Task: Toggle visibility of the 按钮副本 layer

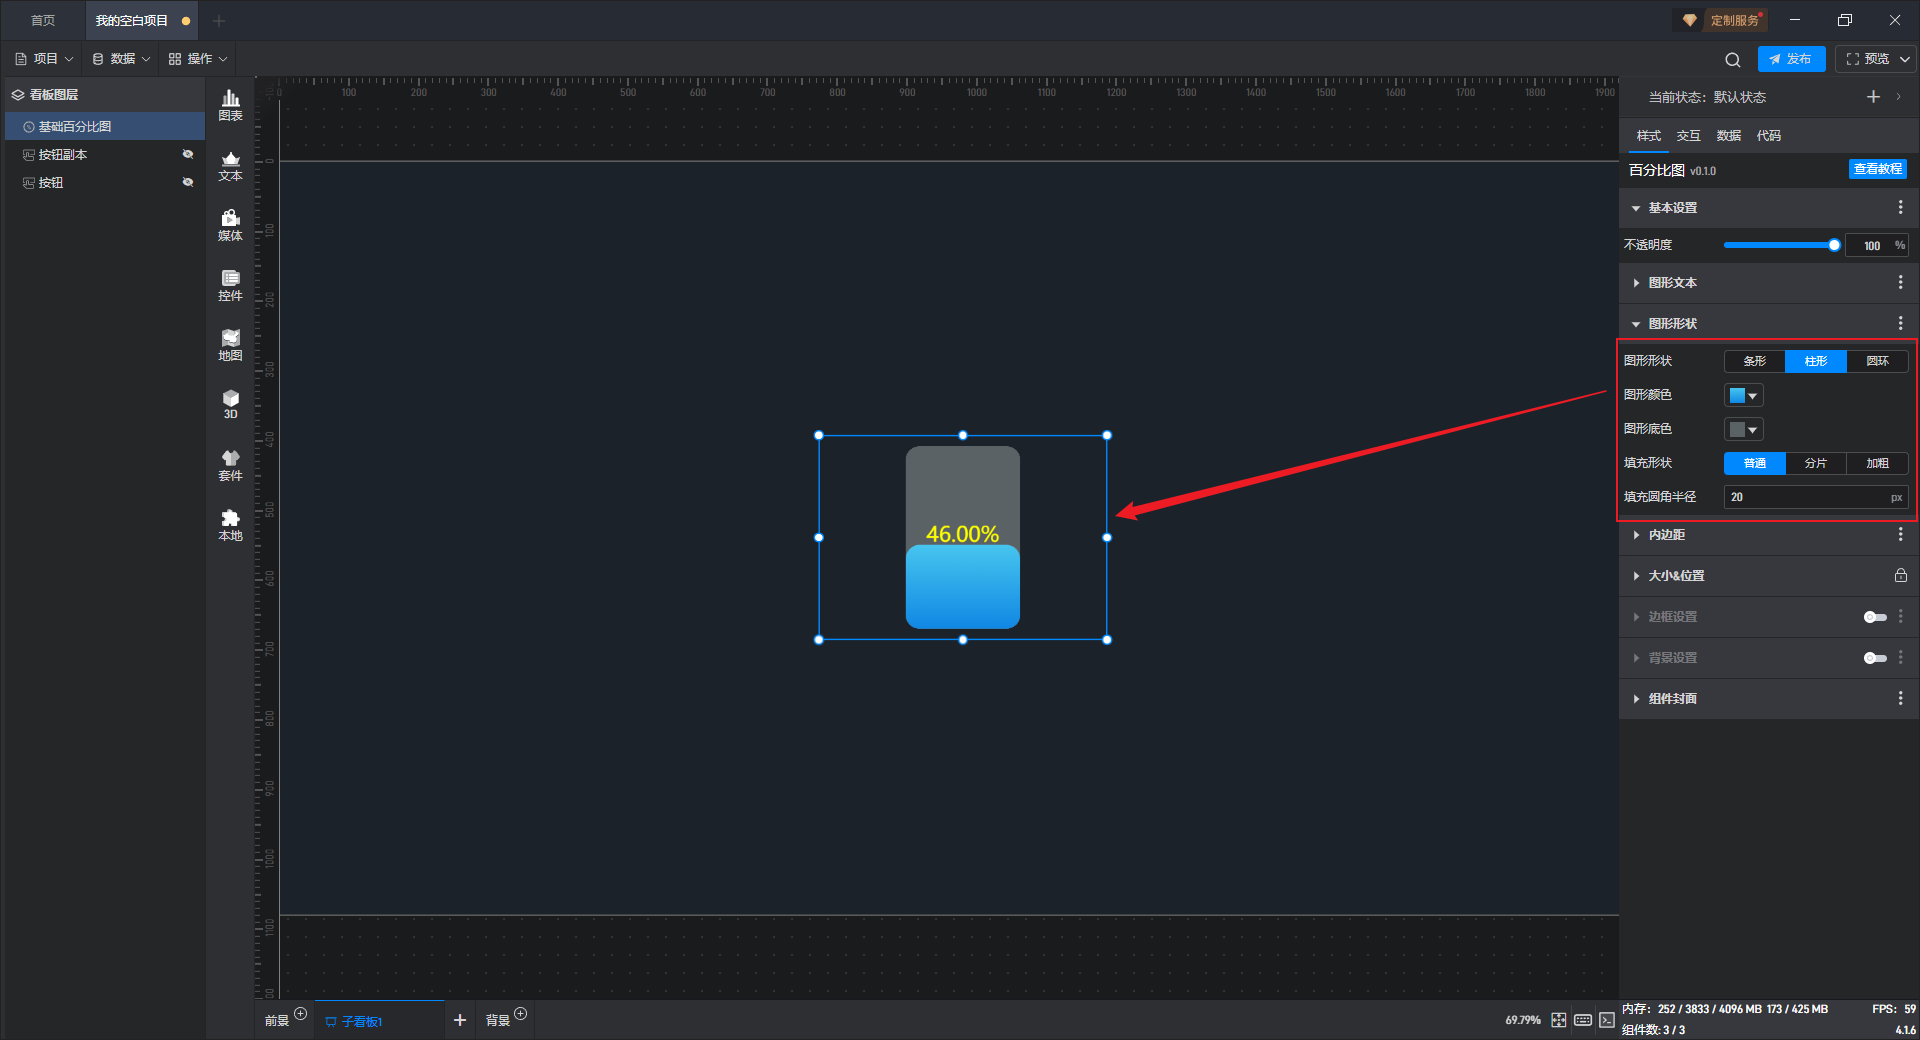Action: tap(187, 154)
